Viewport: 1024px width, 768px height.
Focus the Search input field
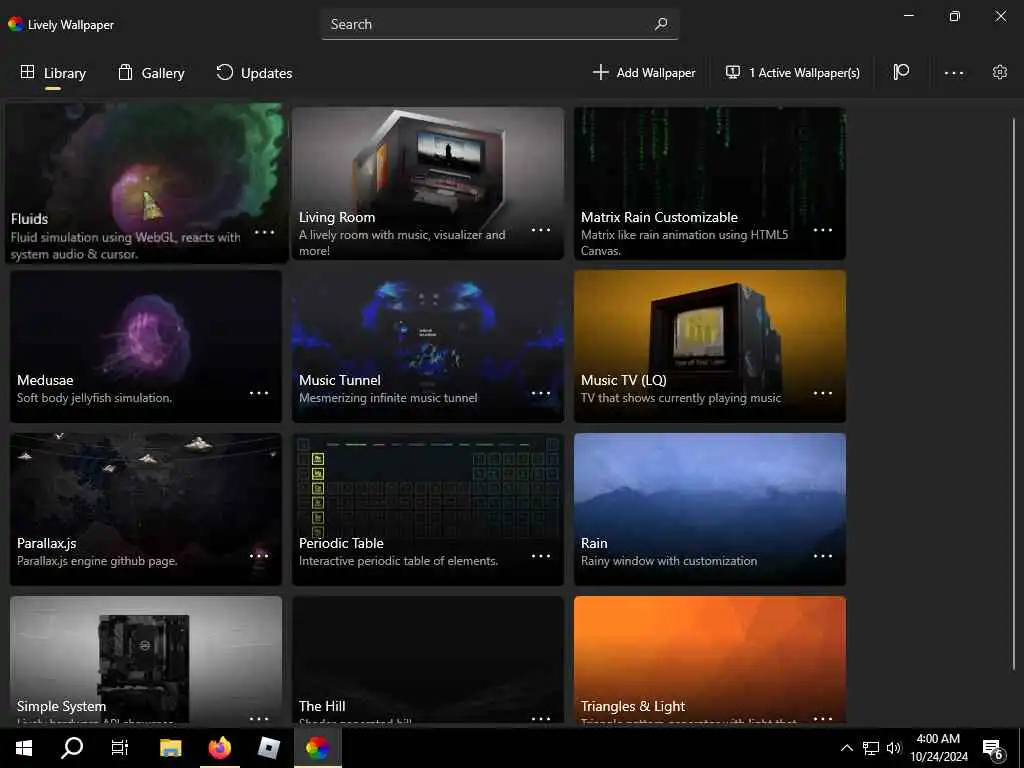tap(500, 24)
